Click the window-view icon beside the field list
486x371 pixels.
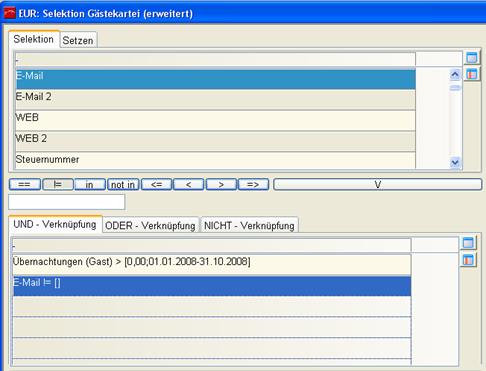click(471, 58)
